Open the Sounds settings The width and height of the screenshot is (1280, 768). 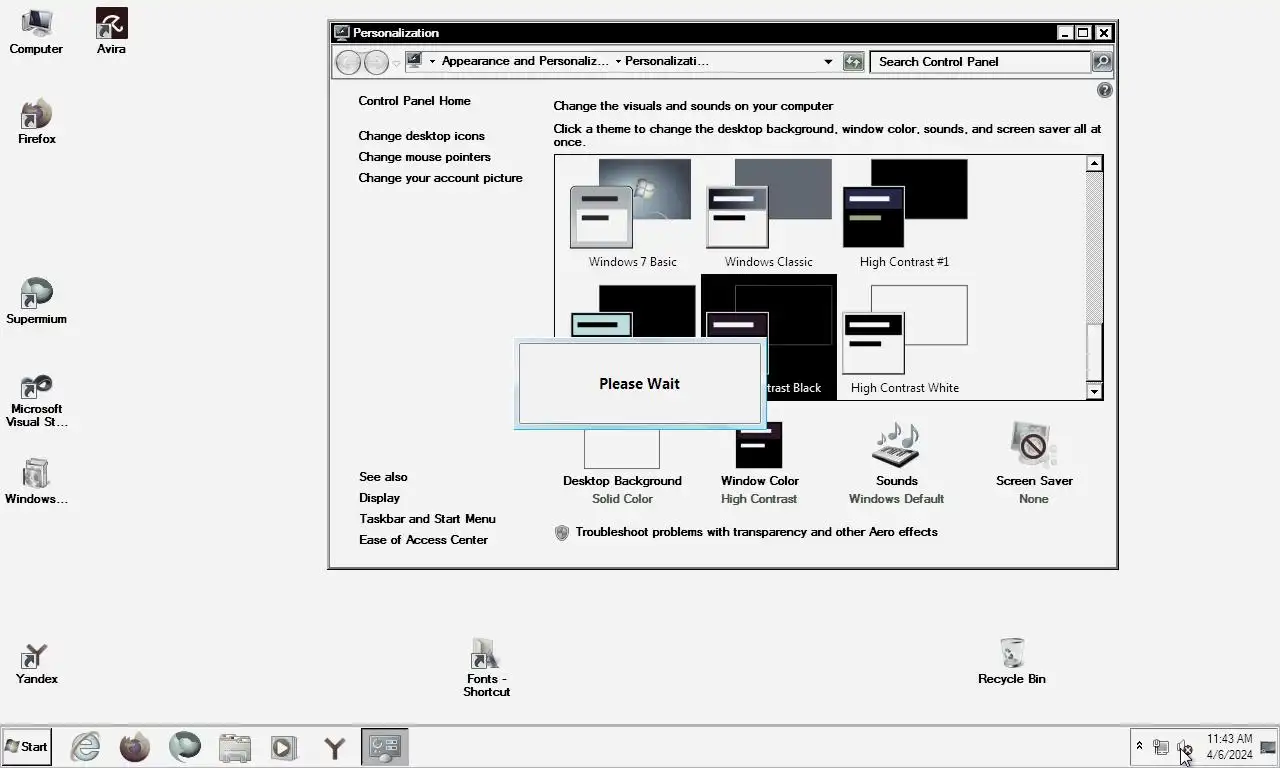[x=896, y=464]
